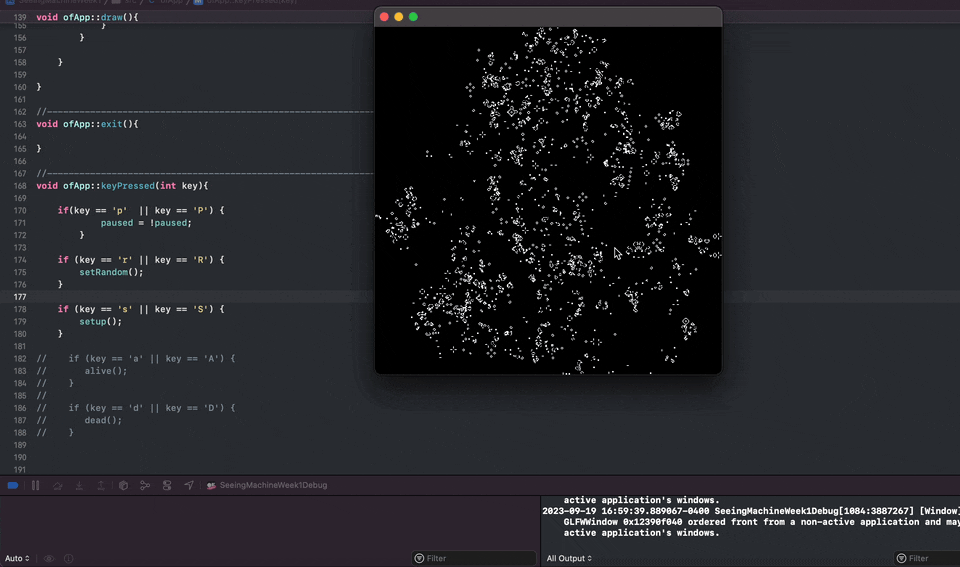Click the step over debug icon
The image size is (960, 567).
pos(58,485)
